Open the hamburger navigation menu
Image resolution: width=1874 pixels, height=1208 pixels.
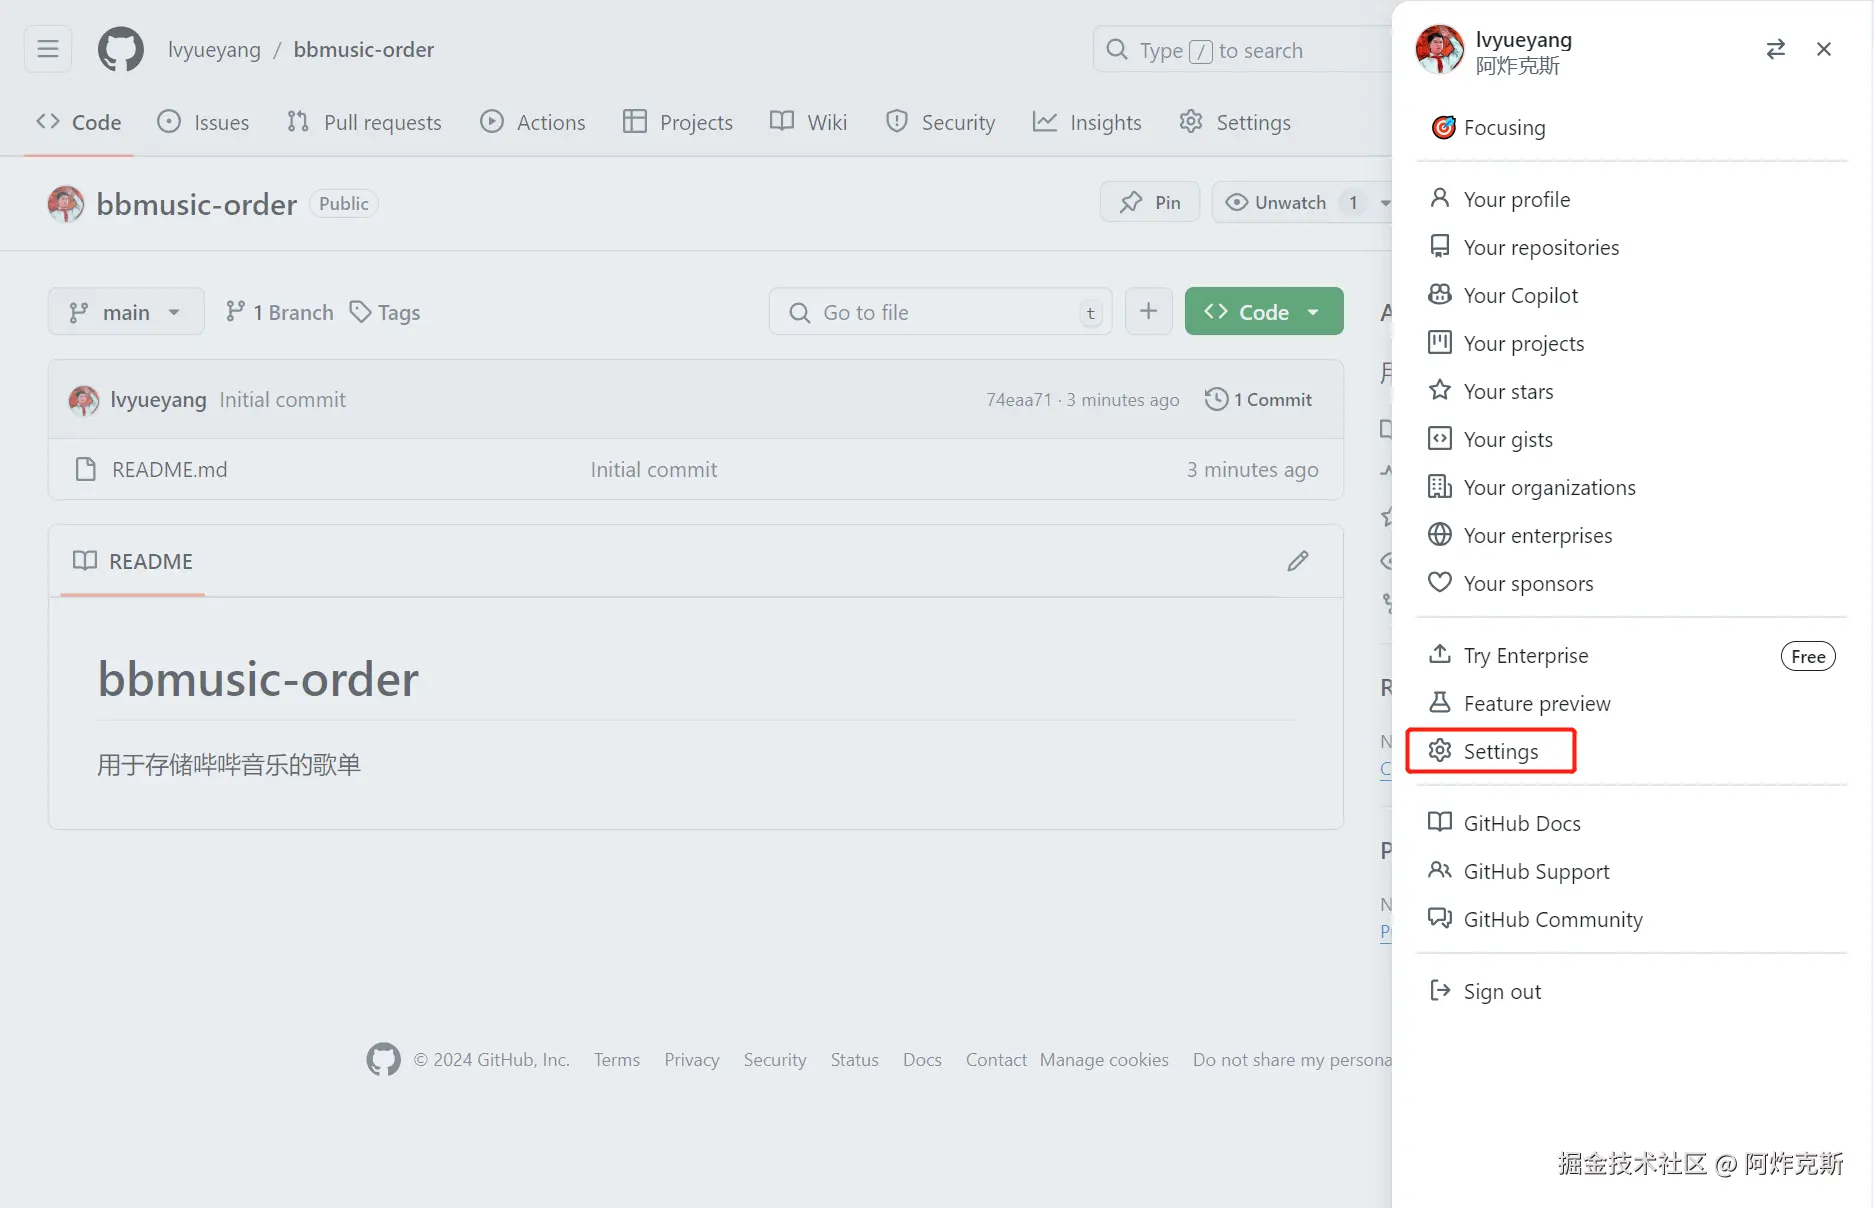coord(48,49)
